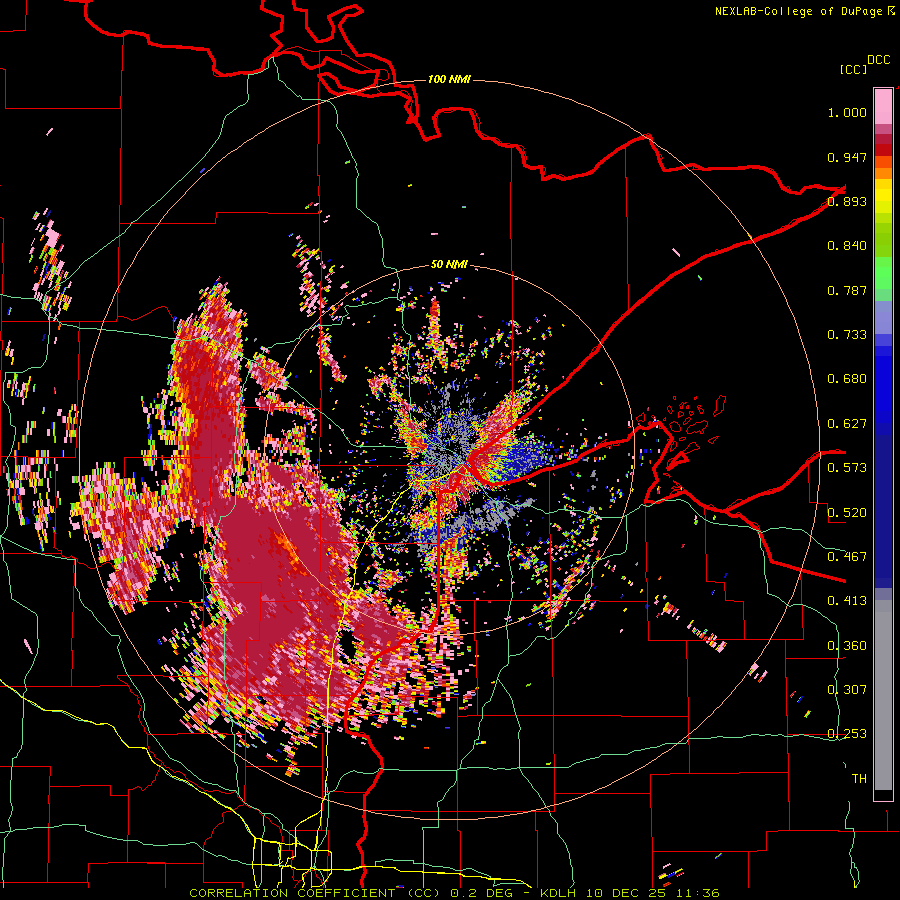This screenshot has height=900, width=900.
Task: Select the DCC product label above the scale
Action: coord(878,60)
